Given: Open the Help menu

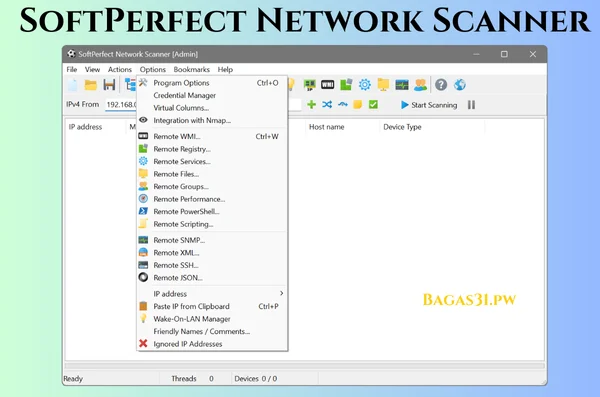Looking at the screenshot, I should [225, 69].
